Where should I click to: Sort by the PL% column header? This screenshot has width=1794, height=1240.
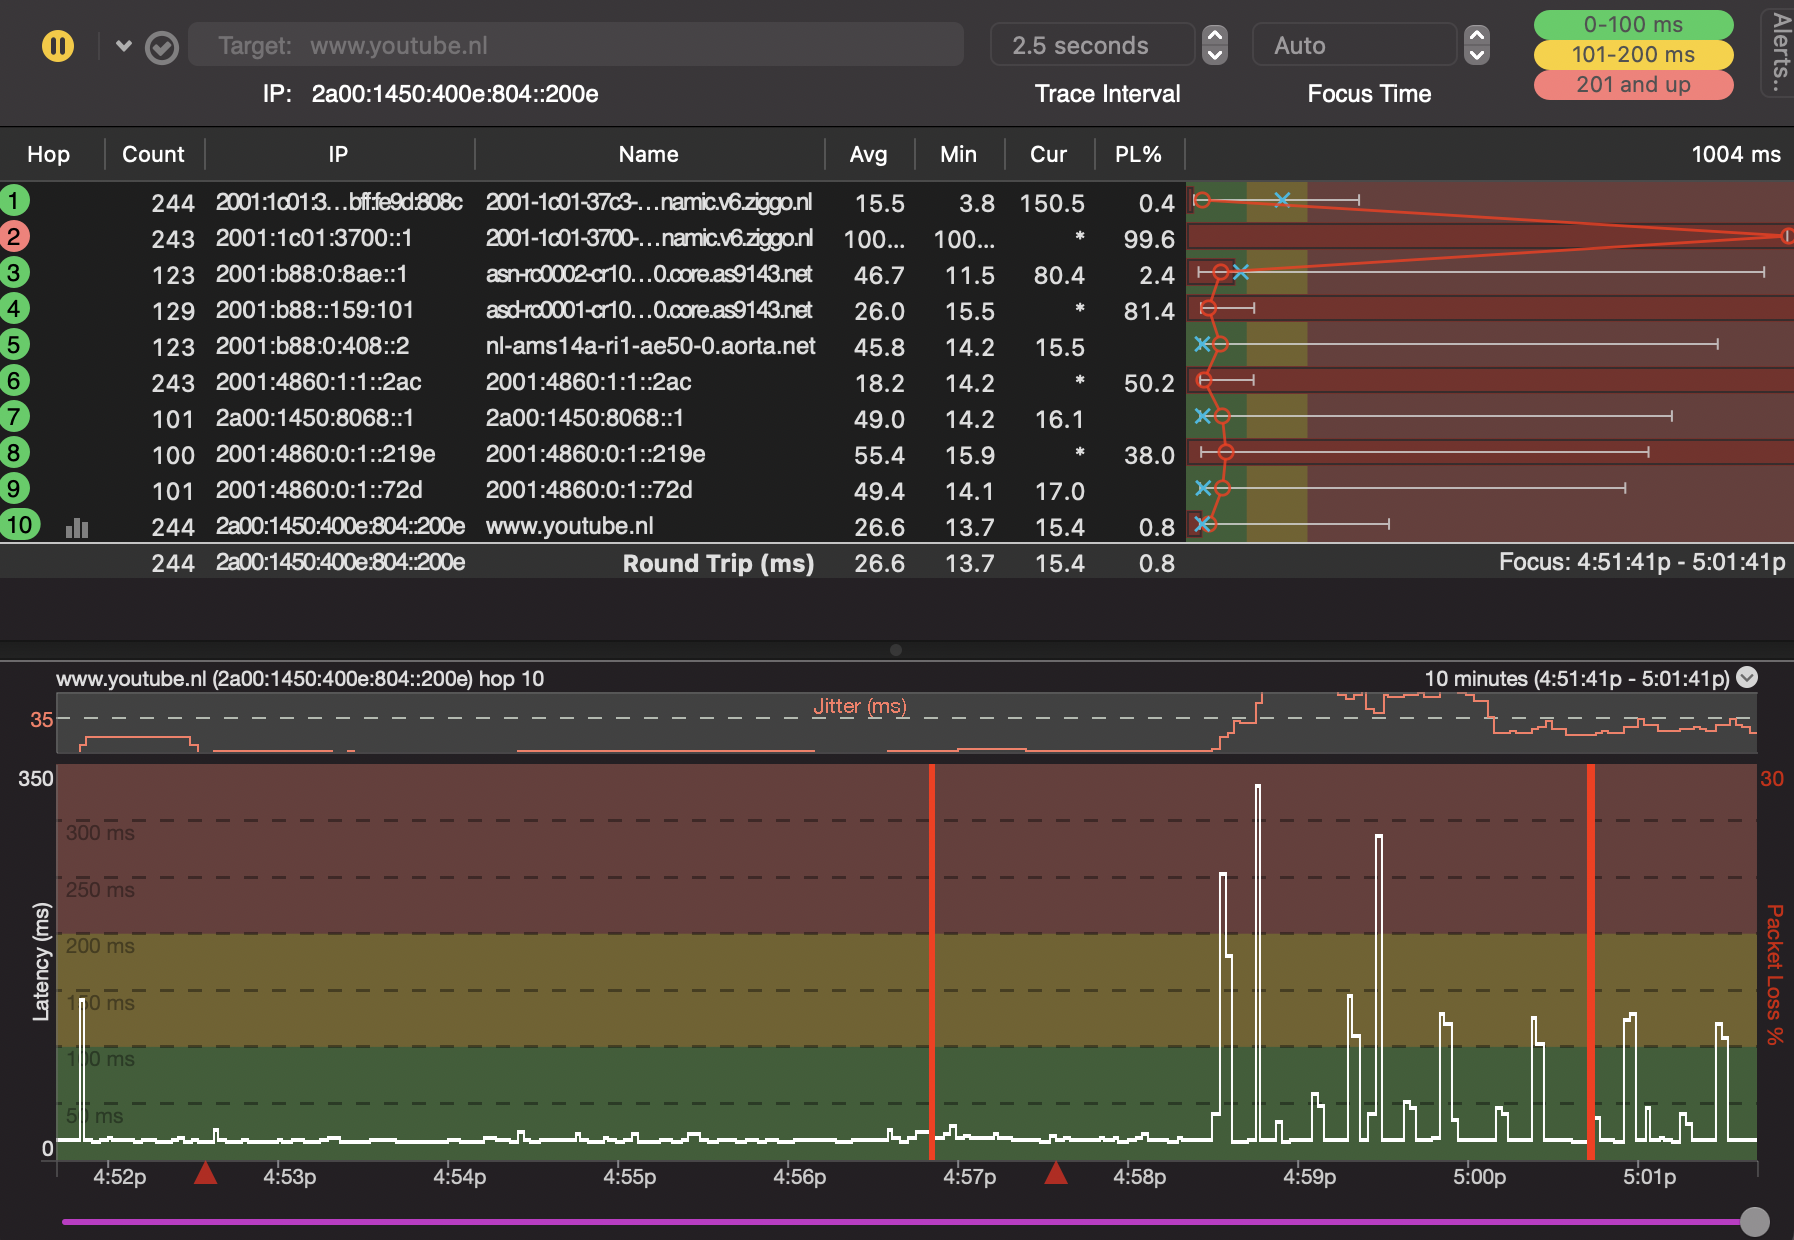pyautogui.click(x=1138, y=154)
